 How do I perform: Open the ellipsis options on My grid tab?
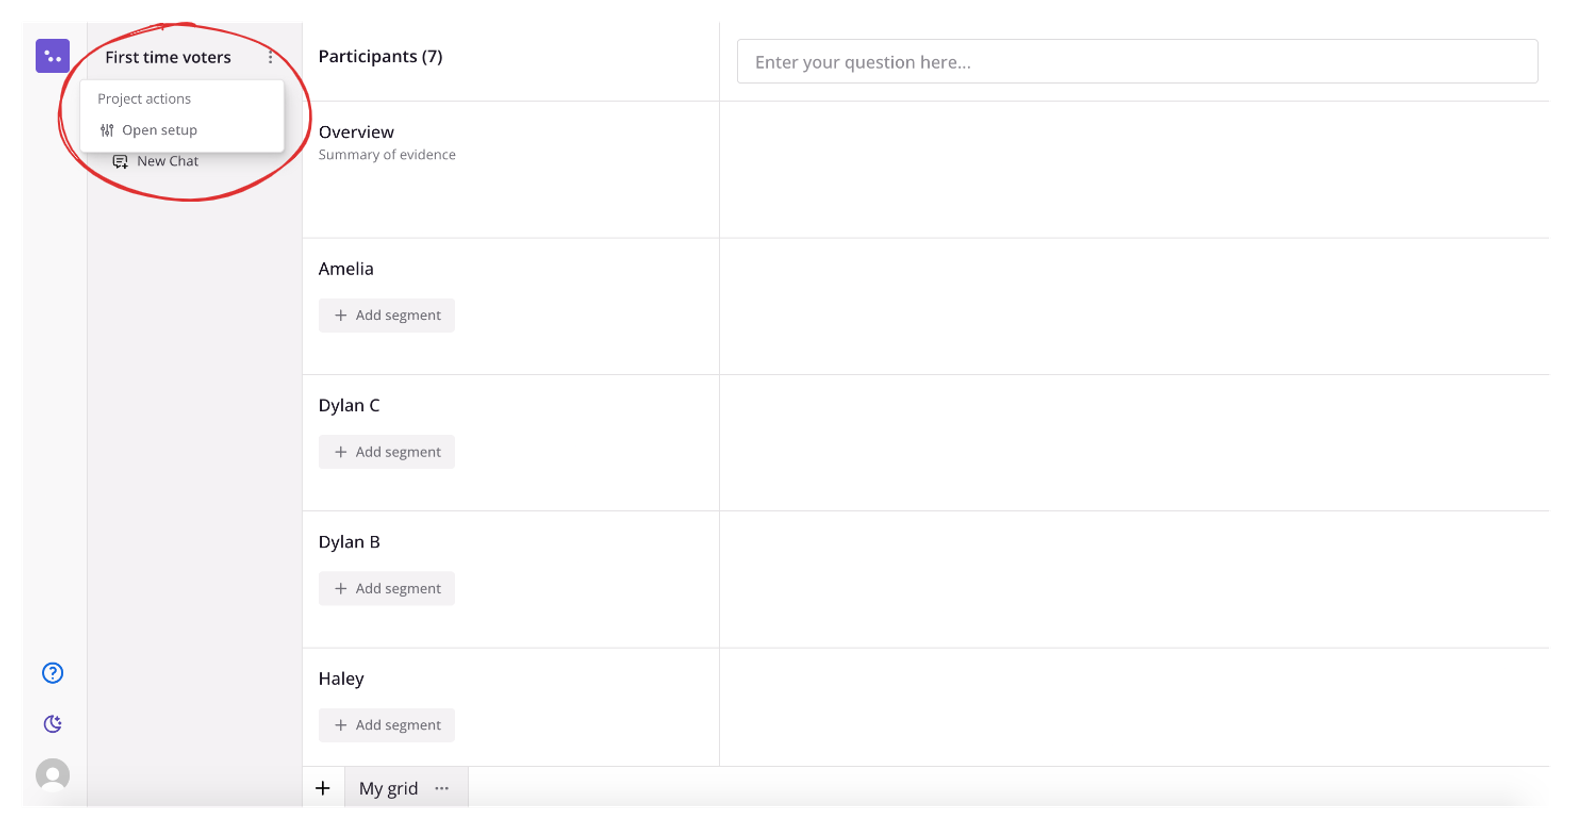(442, 788)
